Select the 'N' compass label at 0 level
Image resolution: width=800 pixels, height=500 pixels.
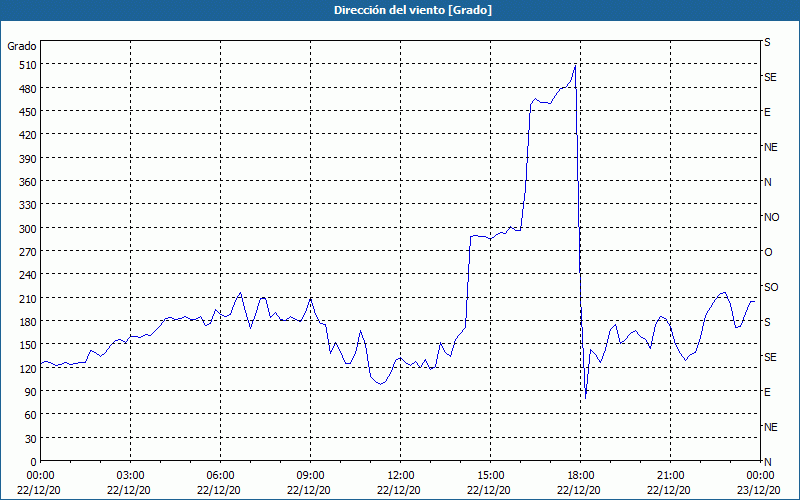(x=767, y=462)
